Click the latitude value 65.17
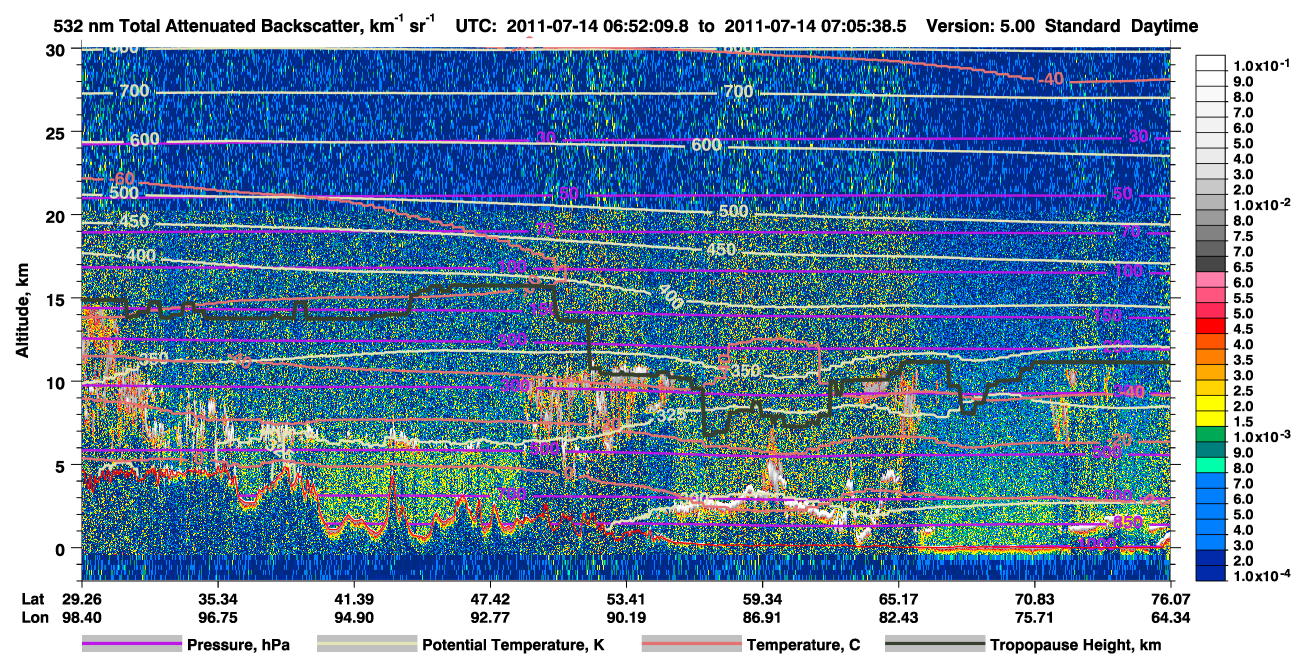 [898, 598]
